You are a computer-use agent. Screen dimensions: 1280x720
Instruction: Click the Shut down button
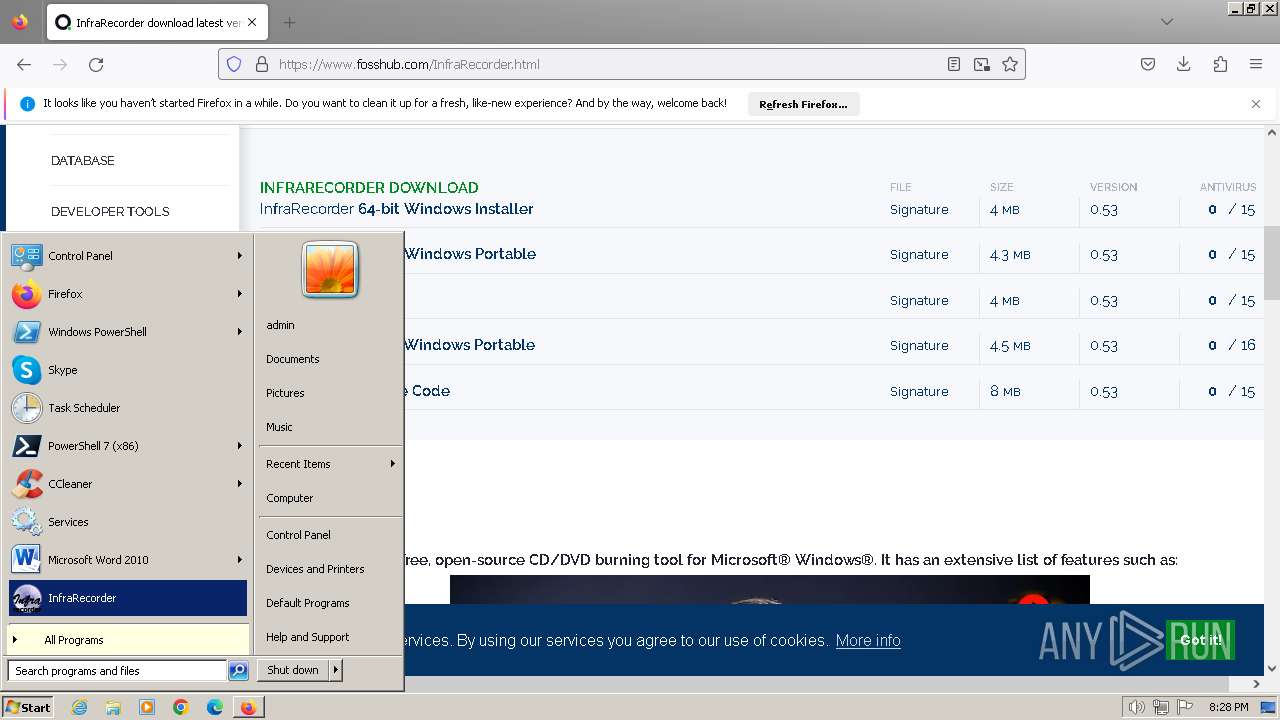(293, 670)
